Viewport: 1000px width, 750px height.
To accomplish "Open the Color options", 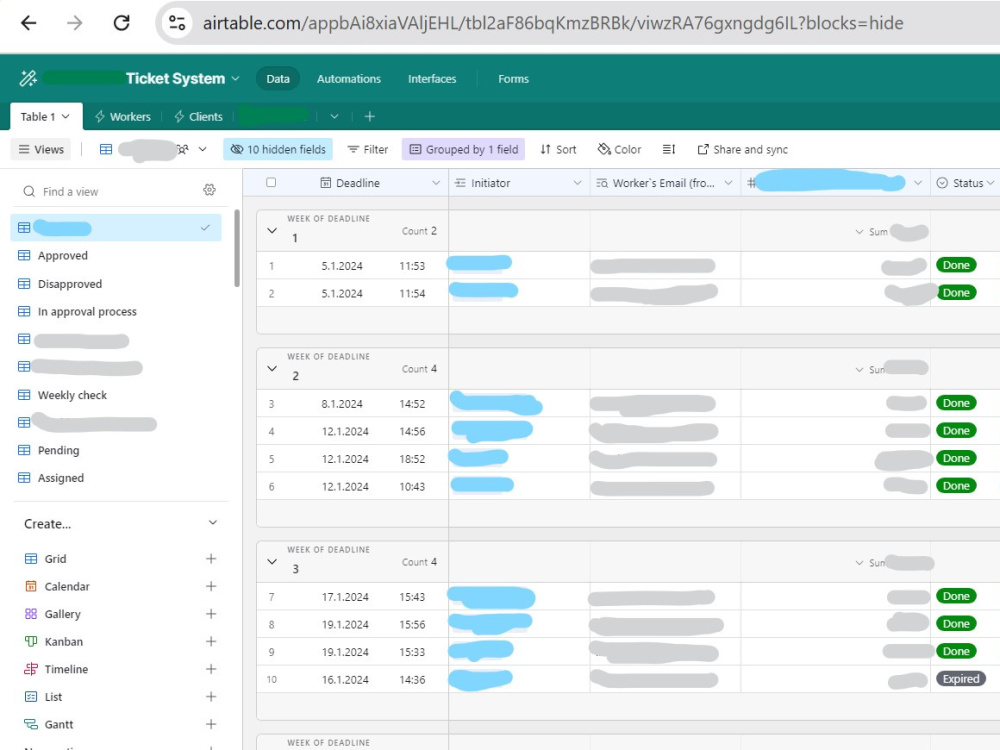I will coord(619,149).
